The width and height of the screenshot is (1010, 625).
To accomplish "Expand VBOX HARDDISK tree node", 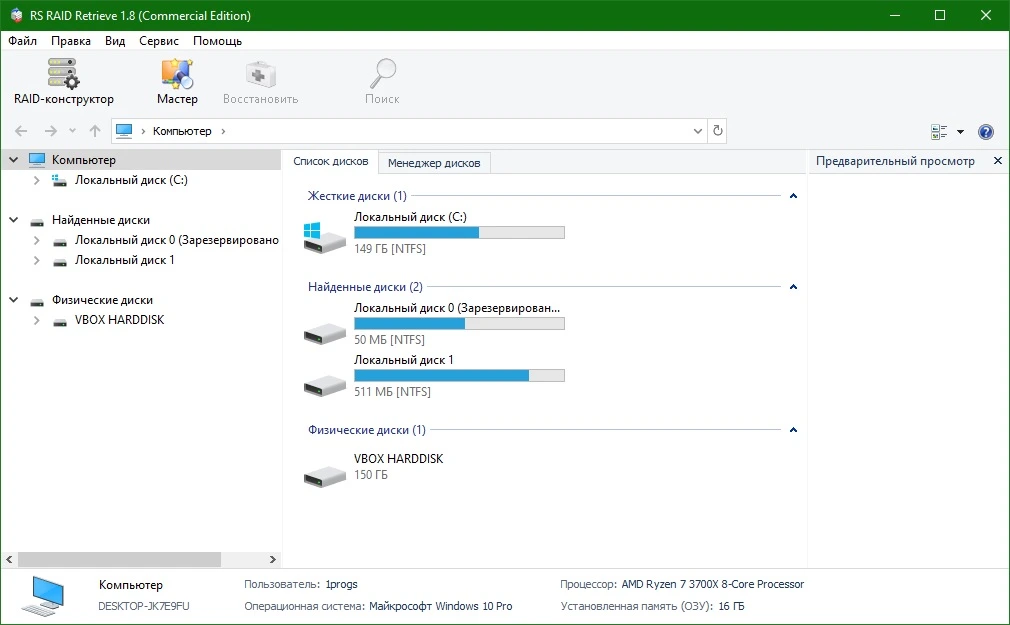I will (x=37, y=320).
